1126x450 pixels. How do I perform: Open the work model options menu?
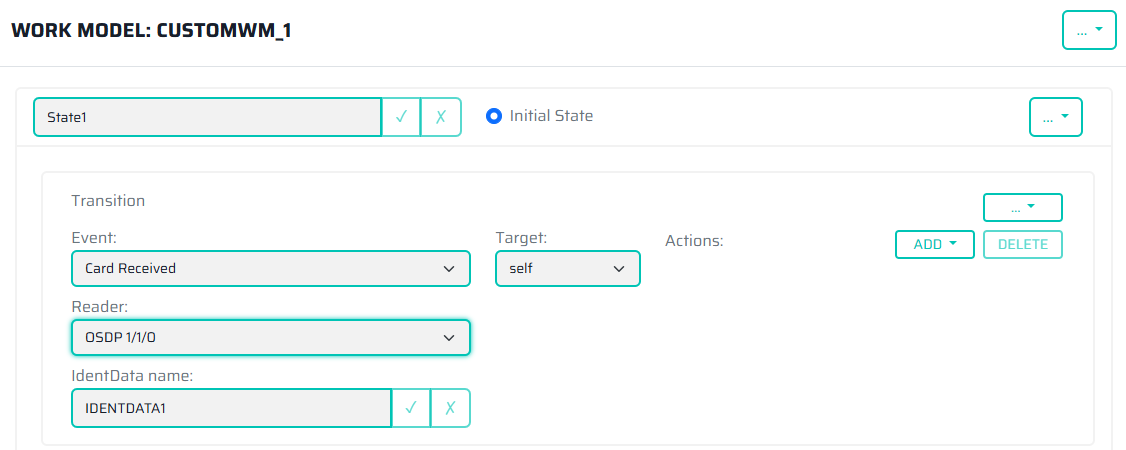[1088, 30]
